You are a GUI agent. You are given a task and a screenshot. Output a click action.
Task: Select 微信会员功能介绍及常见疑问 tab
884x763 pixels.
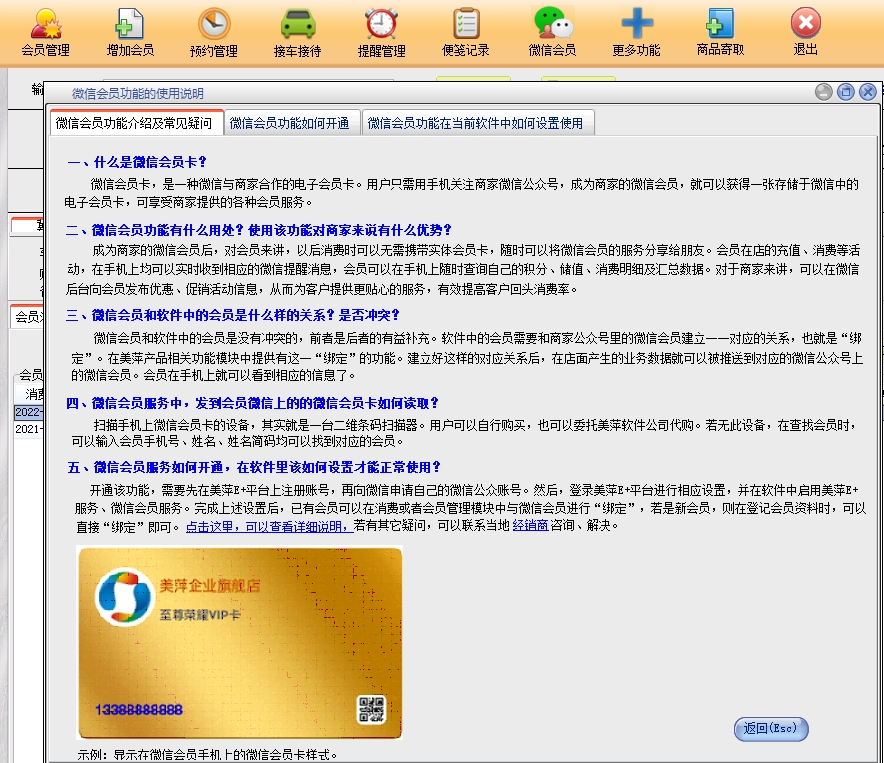(x=134, y=123)
